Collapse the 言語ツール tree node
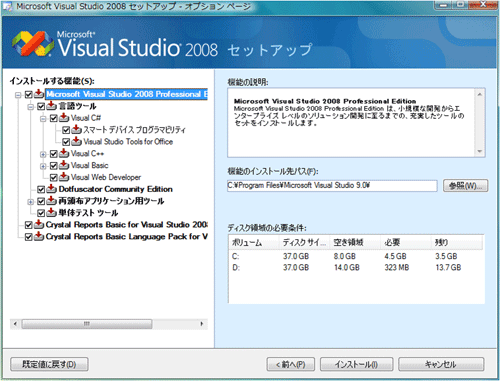Screen dimensions: 500x381 (x=31, y=107)
